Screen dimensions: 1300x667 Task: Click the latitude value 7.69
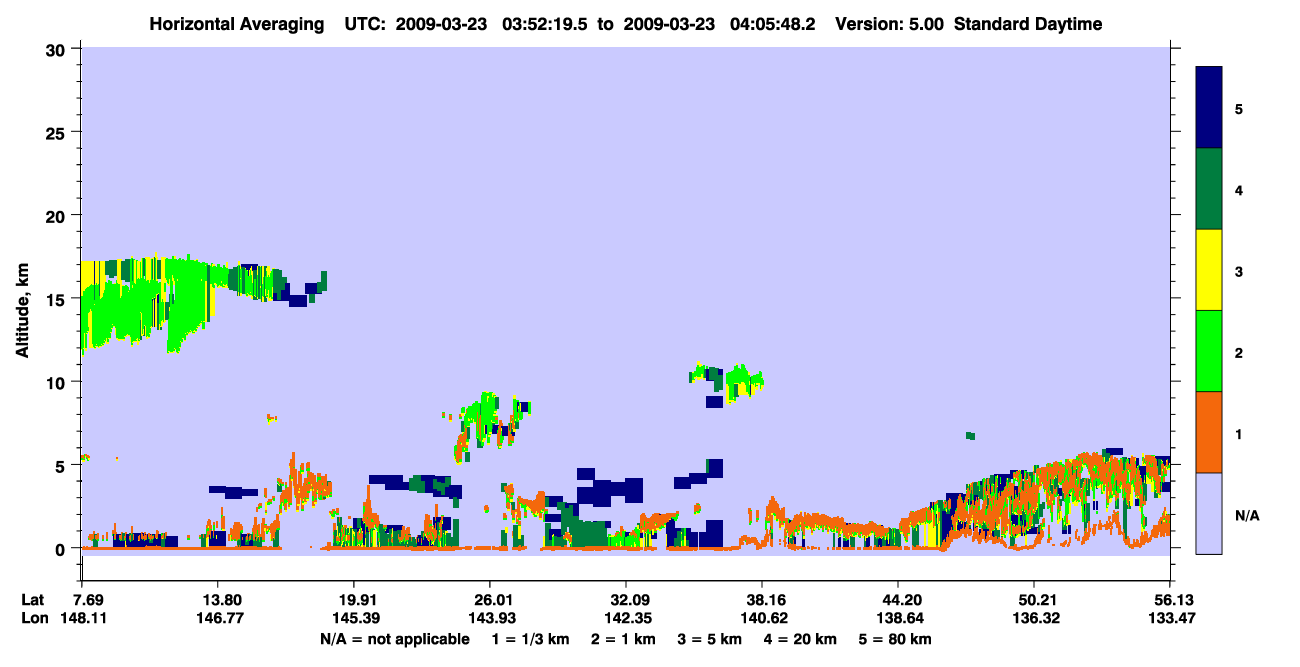90,600
